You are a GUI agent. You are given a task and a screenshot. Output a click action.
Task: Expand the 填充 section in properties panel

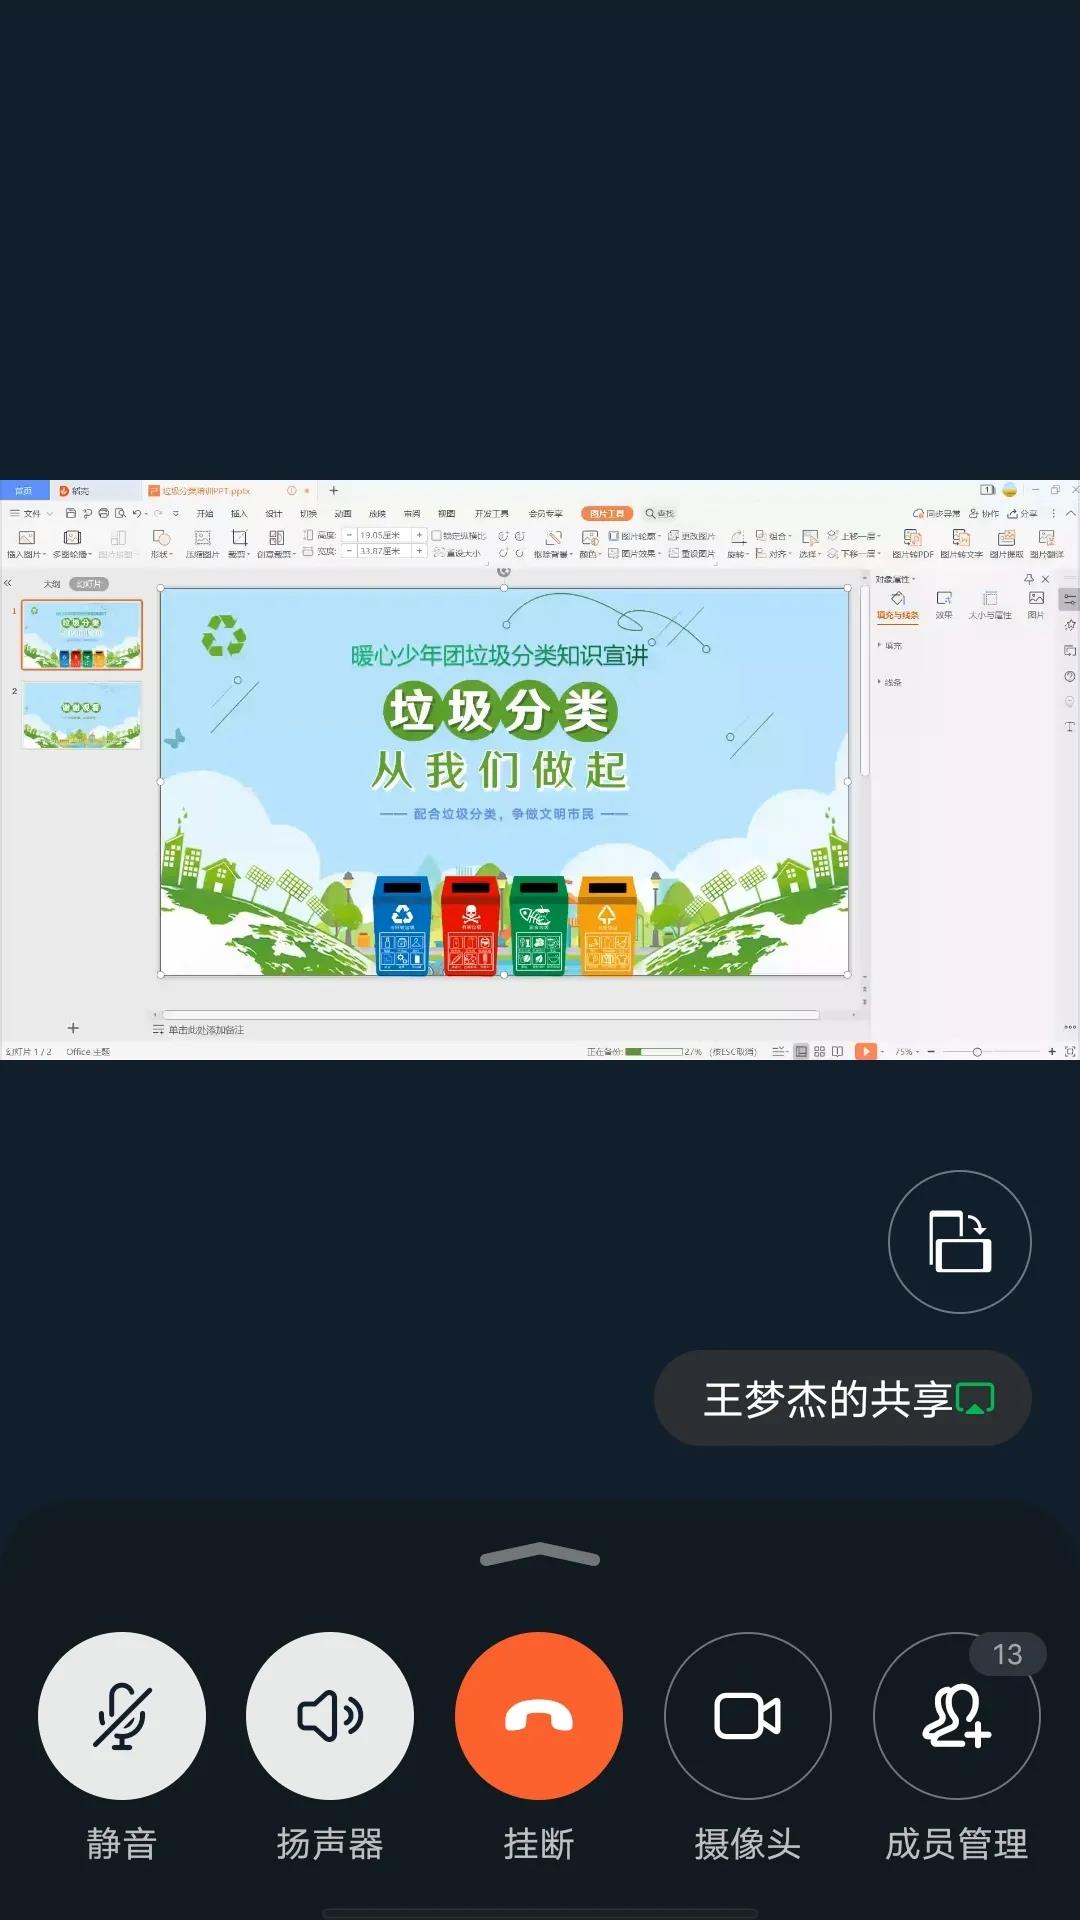(x=889, y=646)
